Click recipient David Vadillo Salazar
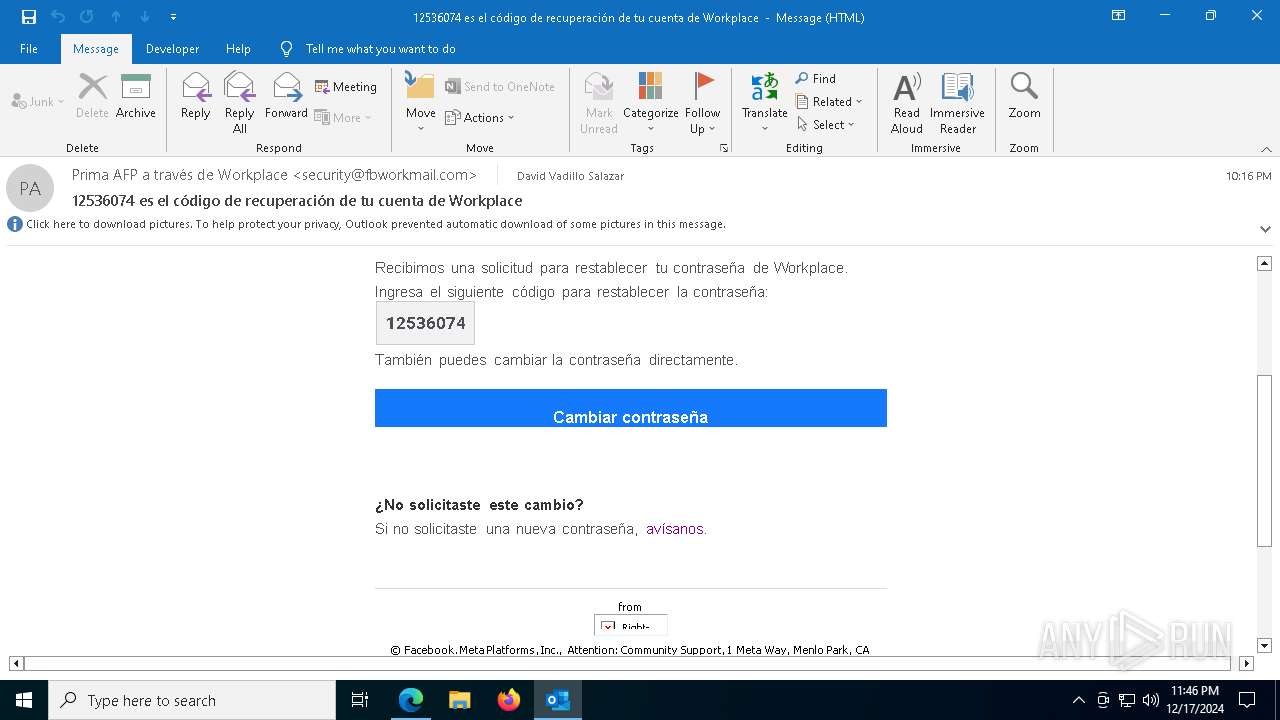The height and width of the screenshot is (720, 1280). click(570, 176)
